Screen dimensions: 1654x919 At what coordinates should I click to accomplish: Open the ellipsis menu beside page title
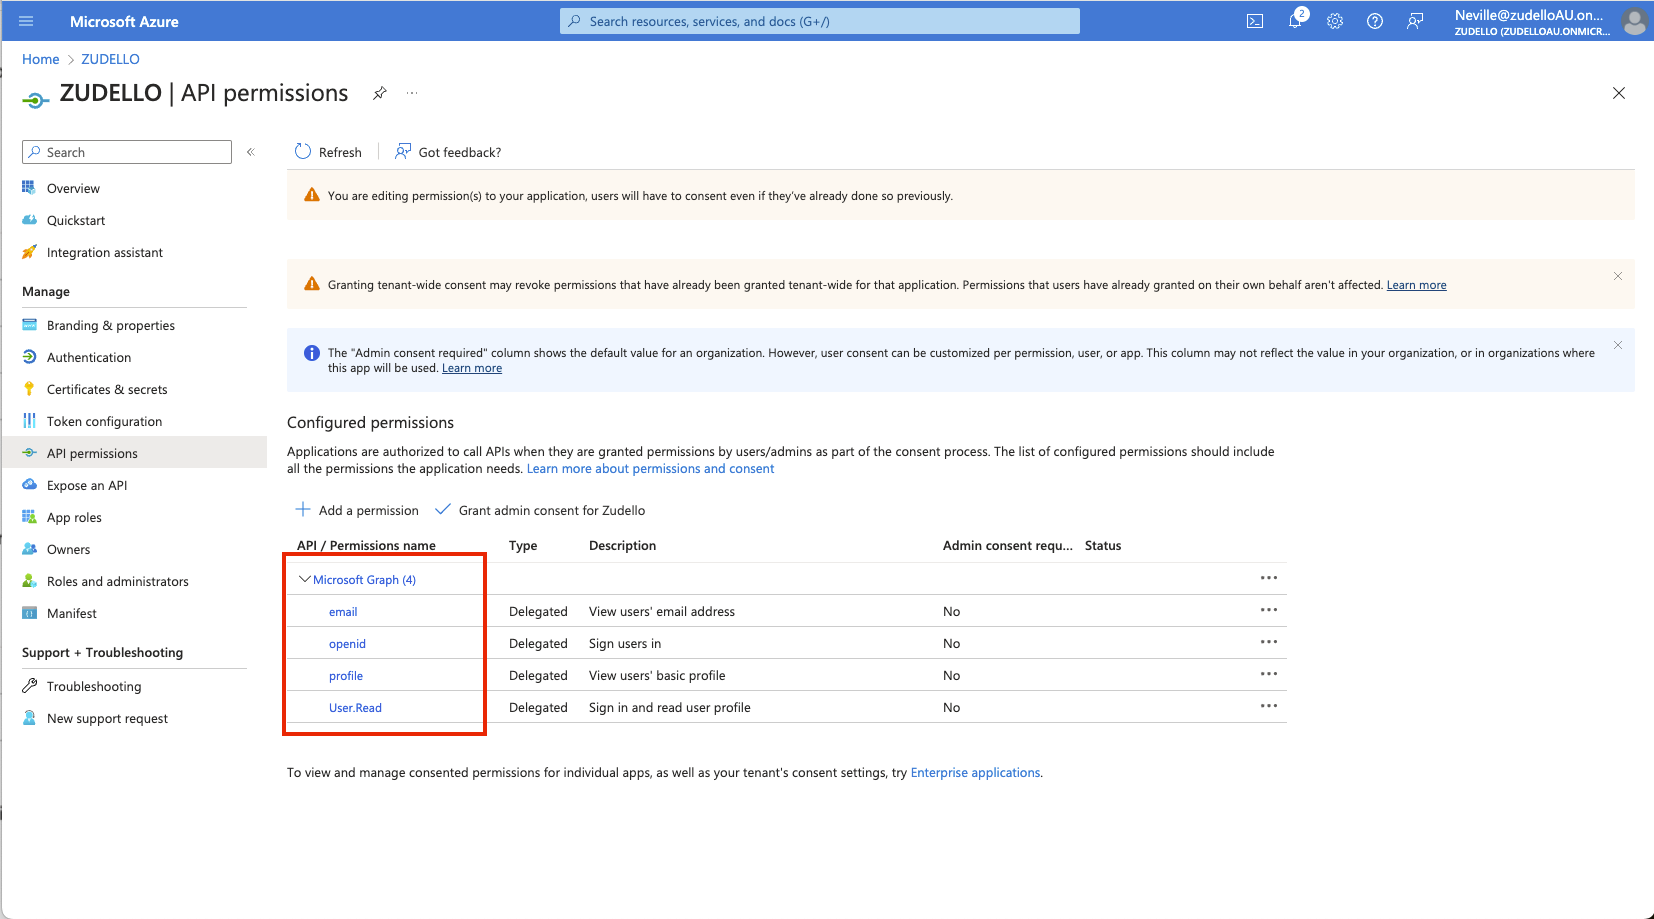click(x=412, y=93)
